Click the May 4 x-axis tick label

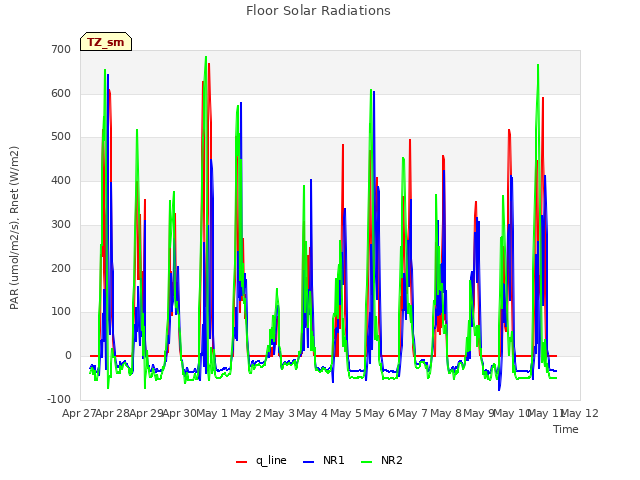[x=312, y=413]
